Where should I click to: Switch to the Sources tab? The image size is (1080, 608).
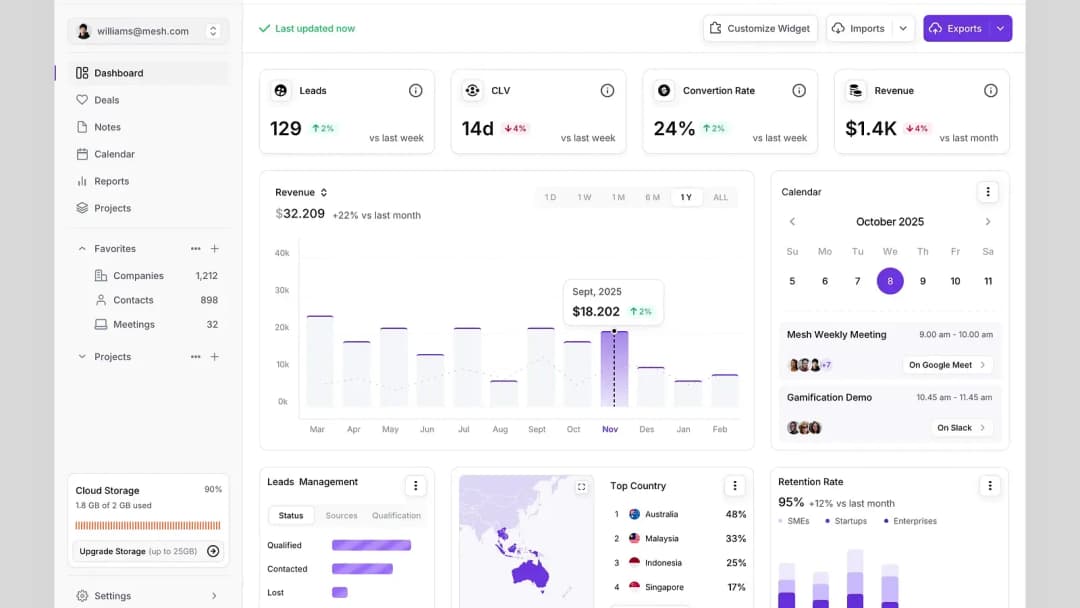[341, 515]
